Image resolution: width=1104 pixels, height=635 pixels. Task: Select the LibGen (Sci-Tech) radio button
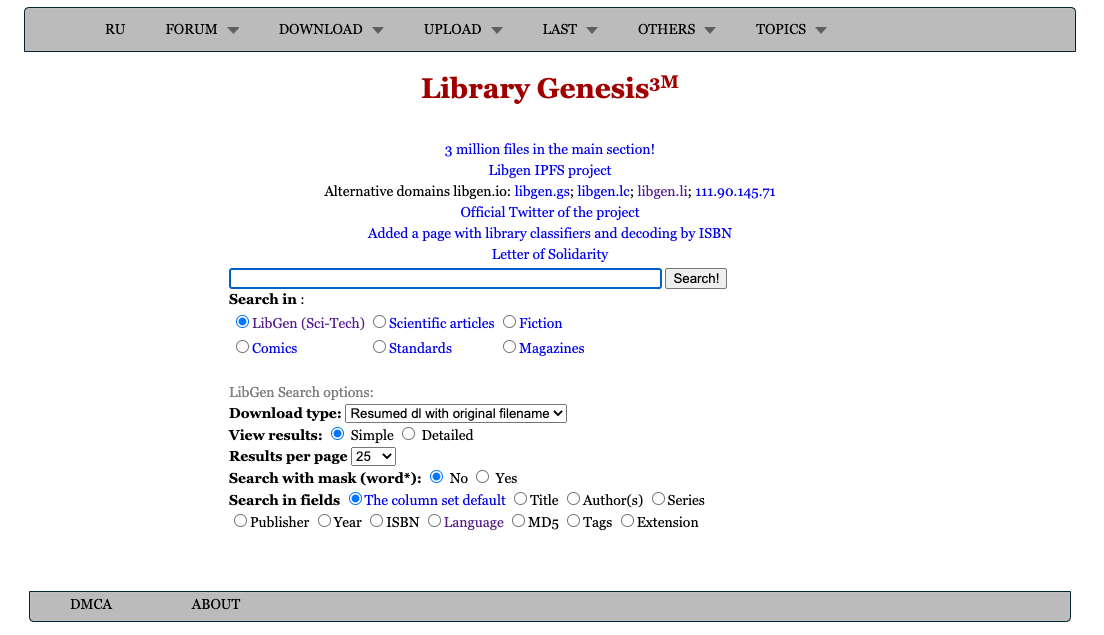pos(242,322)
